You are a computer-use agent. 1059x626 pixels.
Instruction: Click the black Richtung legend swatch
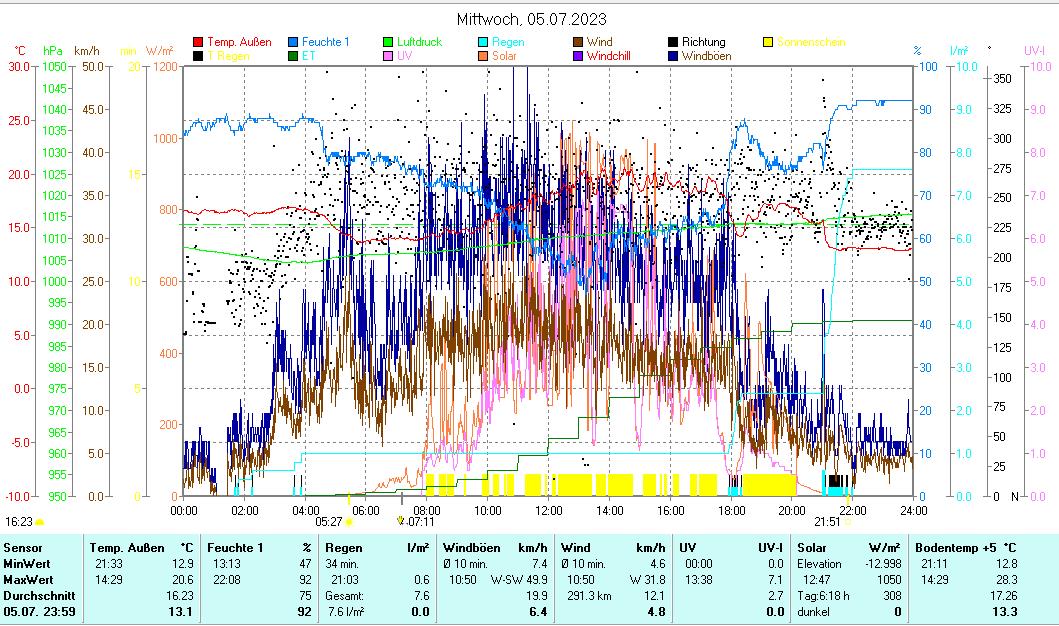click(674, 43)
